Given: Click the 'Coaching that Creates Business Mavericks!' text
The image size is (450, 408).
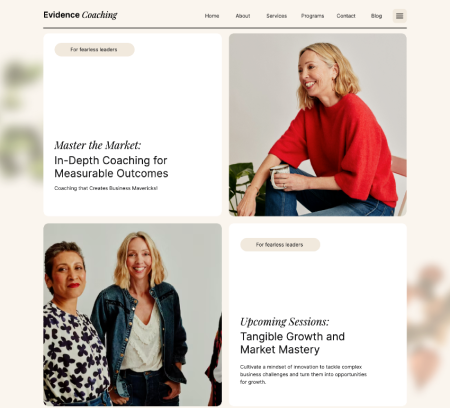Looking at the screenshot, I should (x=106, y=188).
